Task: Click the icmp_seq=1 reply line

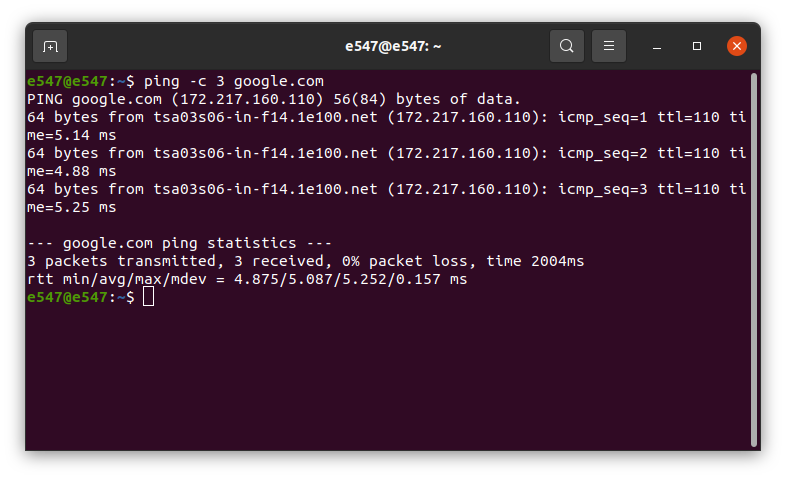Action: 386,117
